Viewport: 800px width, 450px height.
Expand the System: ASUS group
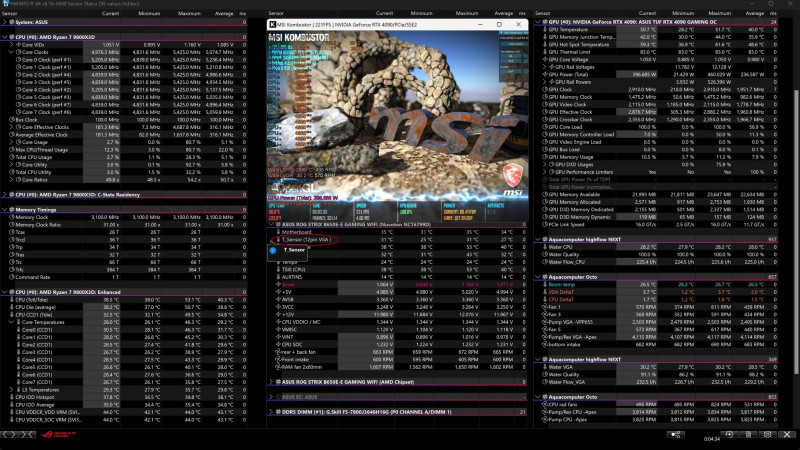click(5, 22)
